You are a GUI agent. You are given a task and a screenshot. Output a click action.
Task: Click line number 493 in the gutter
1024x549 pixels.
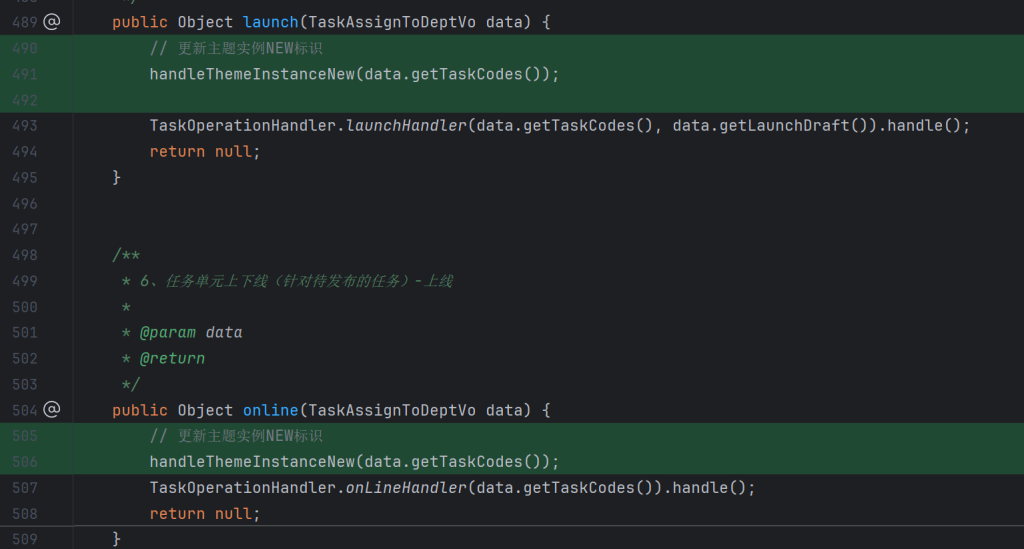[x=25, y=126]
